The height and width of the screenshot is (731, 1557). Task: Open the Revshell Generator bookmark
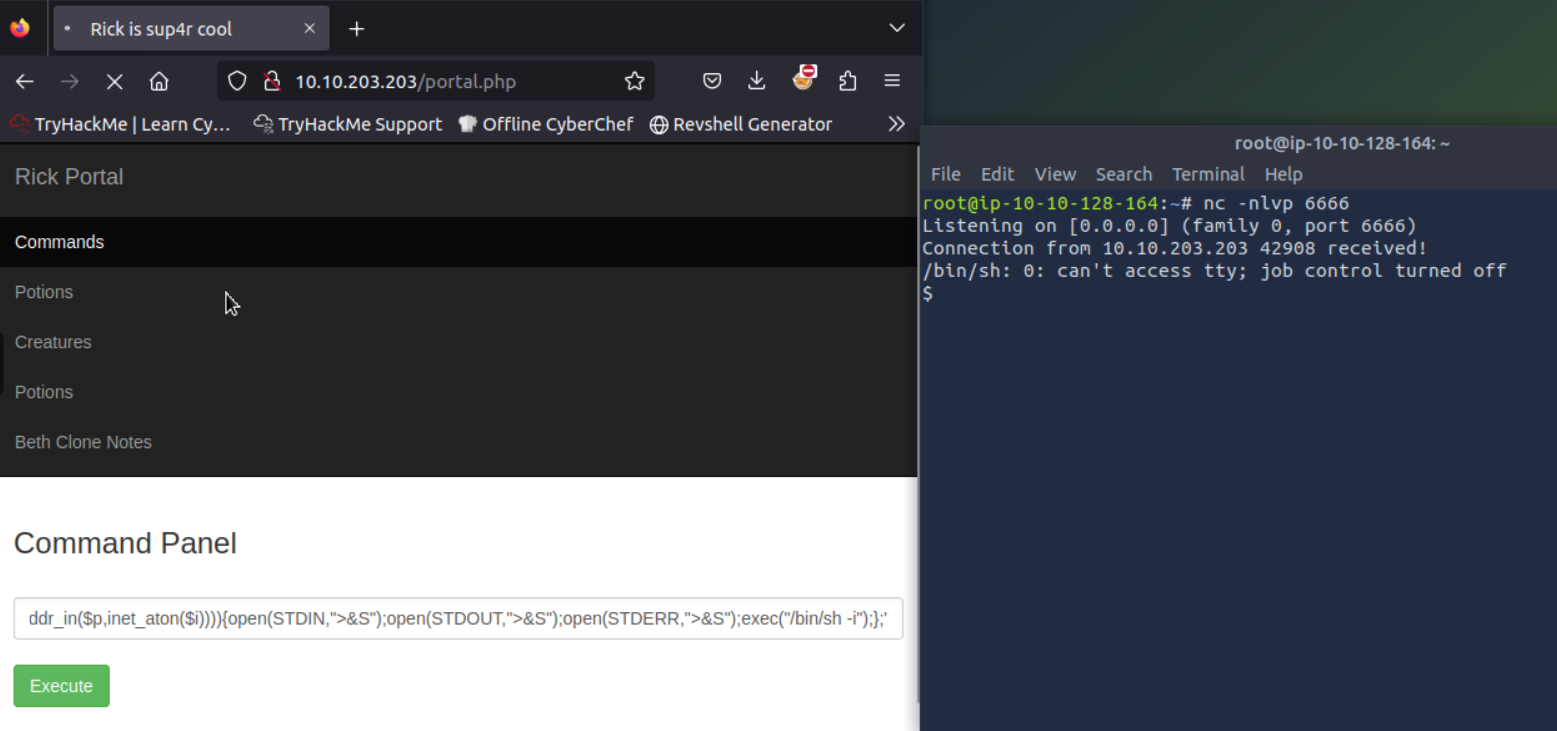740,124
